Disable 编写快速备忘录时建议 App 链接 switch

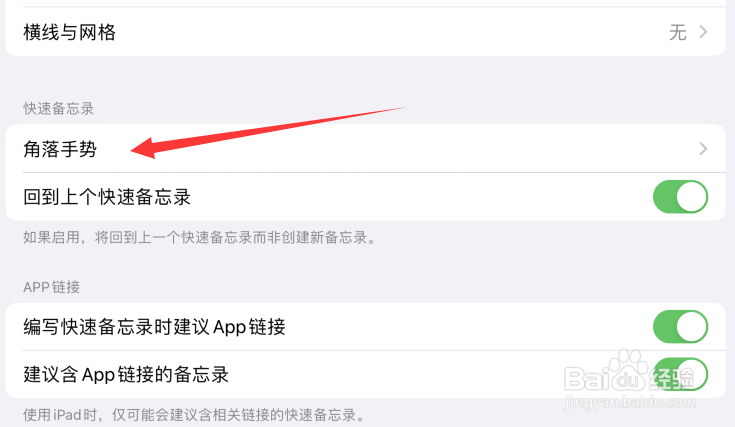tap(680, 327)
